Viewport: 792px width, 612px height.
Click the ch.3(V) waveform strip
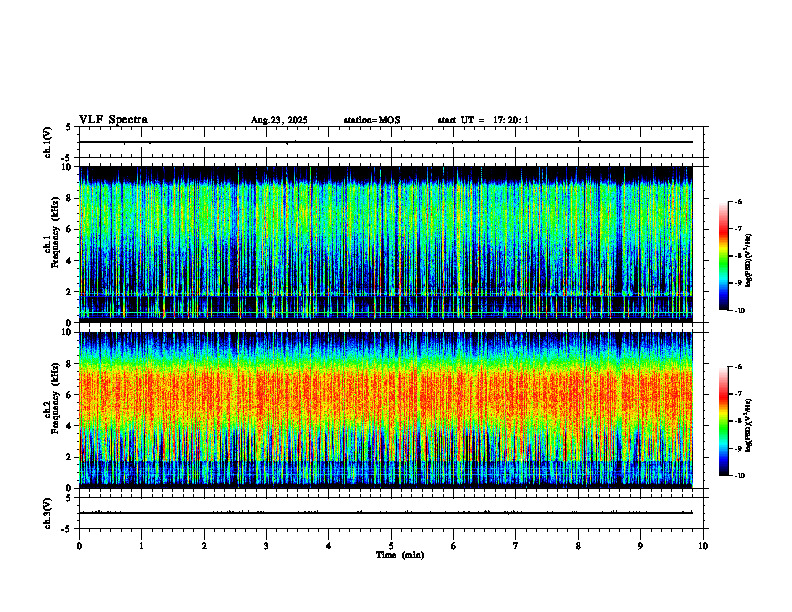[391, 513]
